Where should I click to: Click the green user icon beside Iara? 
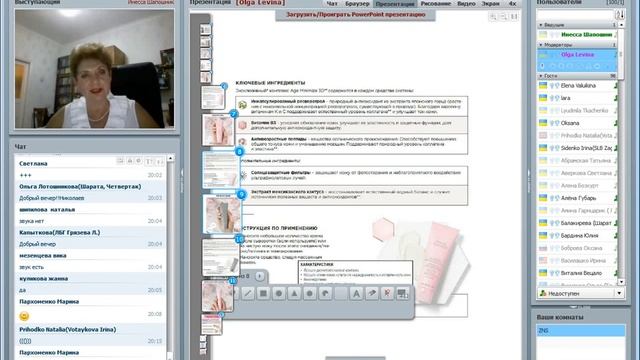[615, 98]
